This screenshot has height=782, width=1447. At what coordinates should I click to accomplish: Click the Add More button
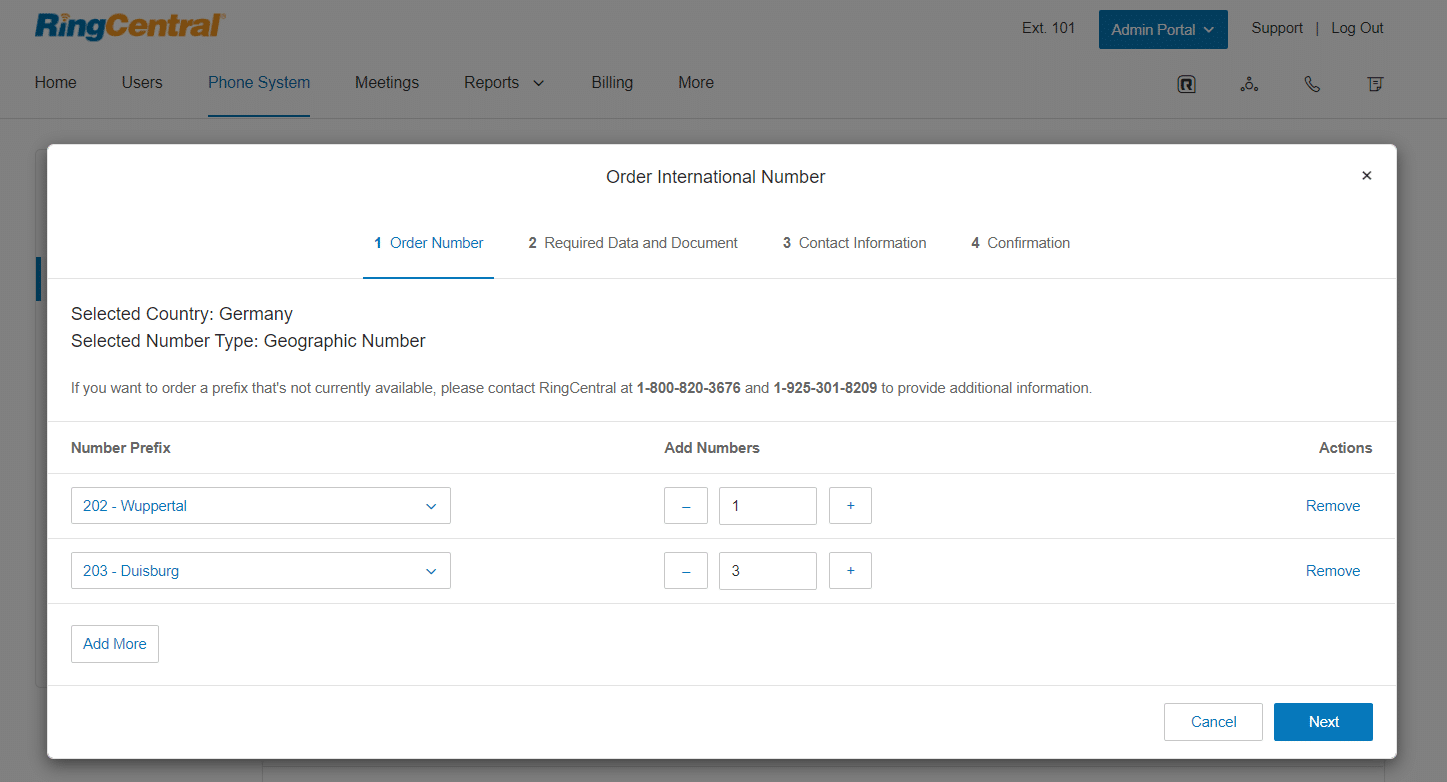[115, 644]
